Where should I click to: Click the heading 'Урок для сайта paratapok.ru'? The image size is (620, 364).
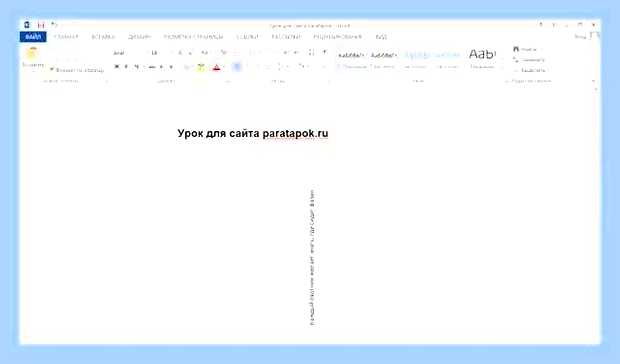[x=253, y=134]
